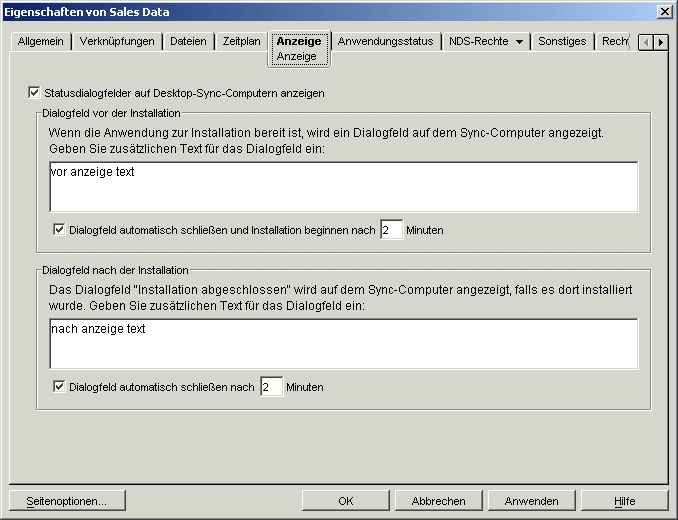Click the Anzeige tab

coord(299,48)
